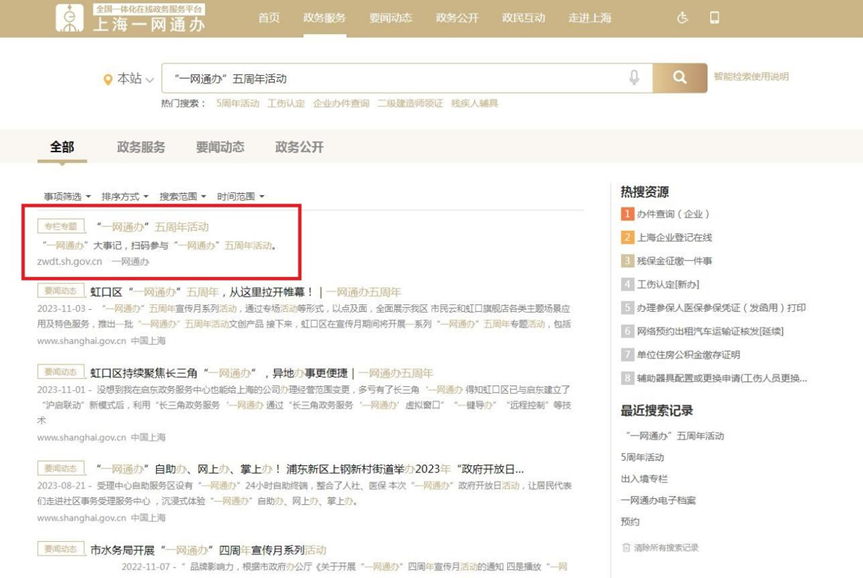Click hot resource 网络预约出租汽车运输证核发[延续]
Viewport: 863px width, 578px height.
tap(711, 331)
